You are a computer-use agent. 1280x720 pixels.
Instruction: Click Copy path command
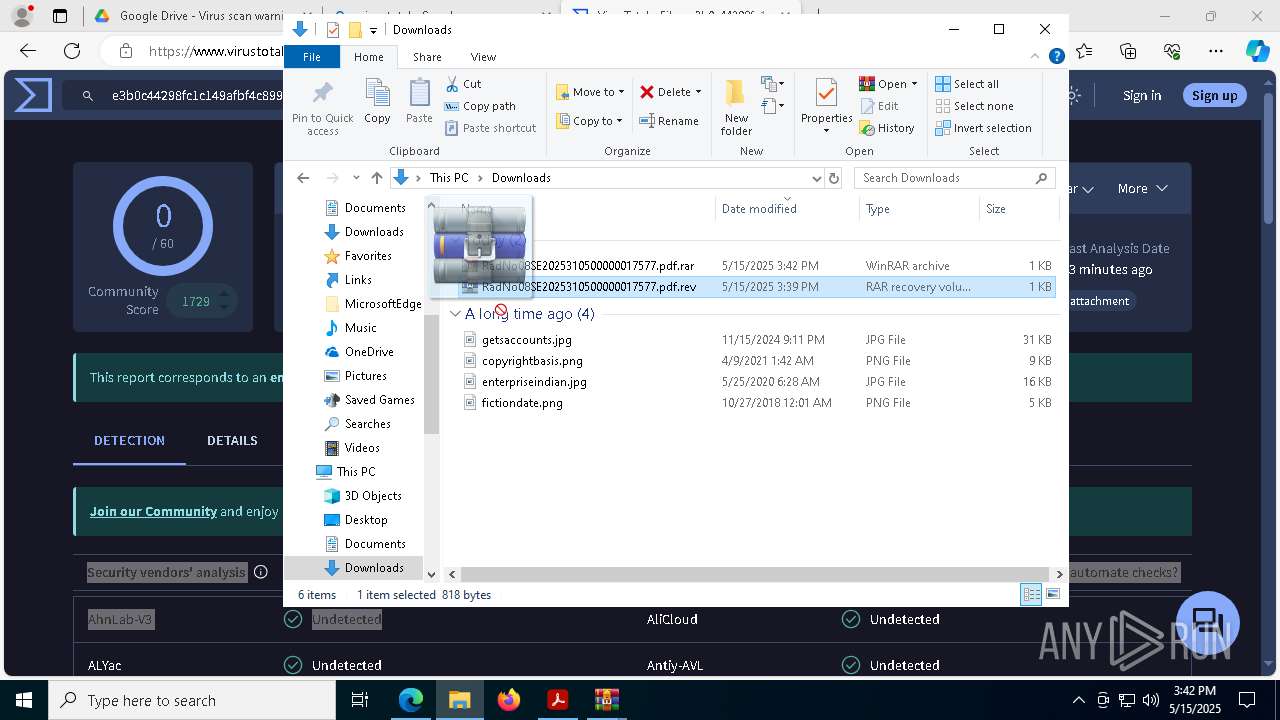coord(480,106)
